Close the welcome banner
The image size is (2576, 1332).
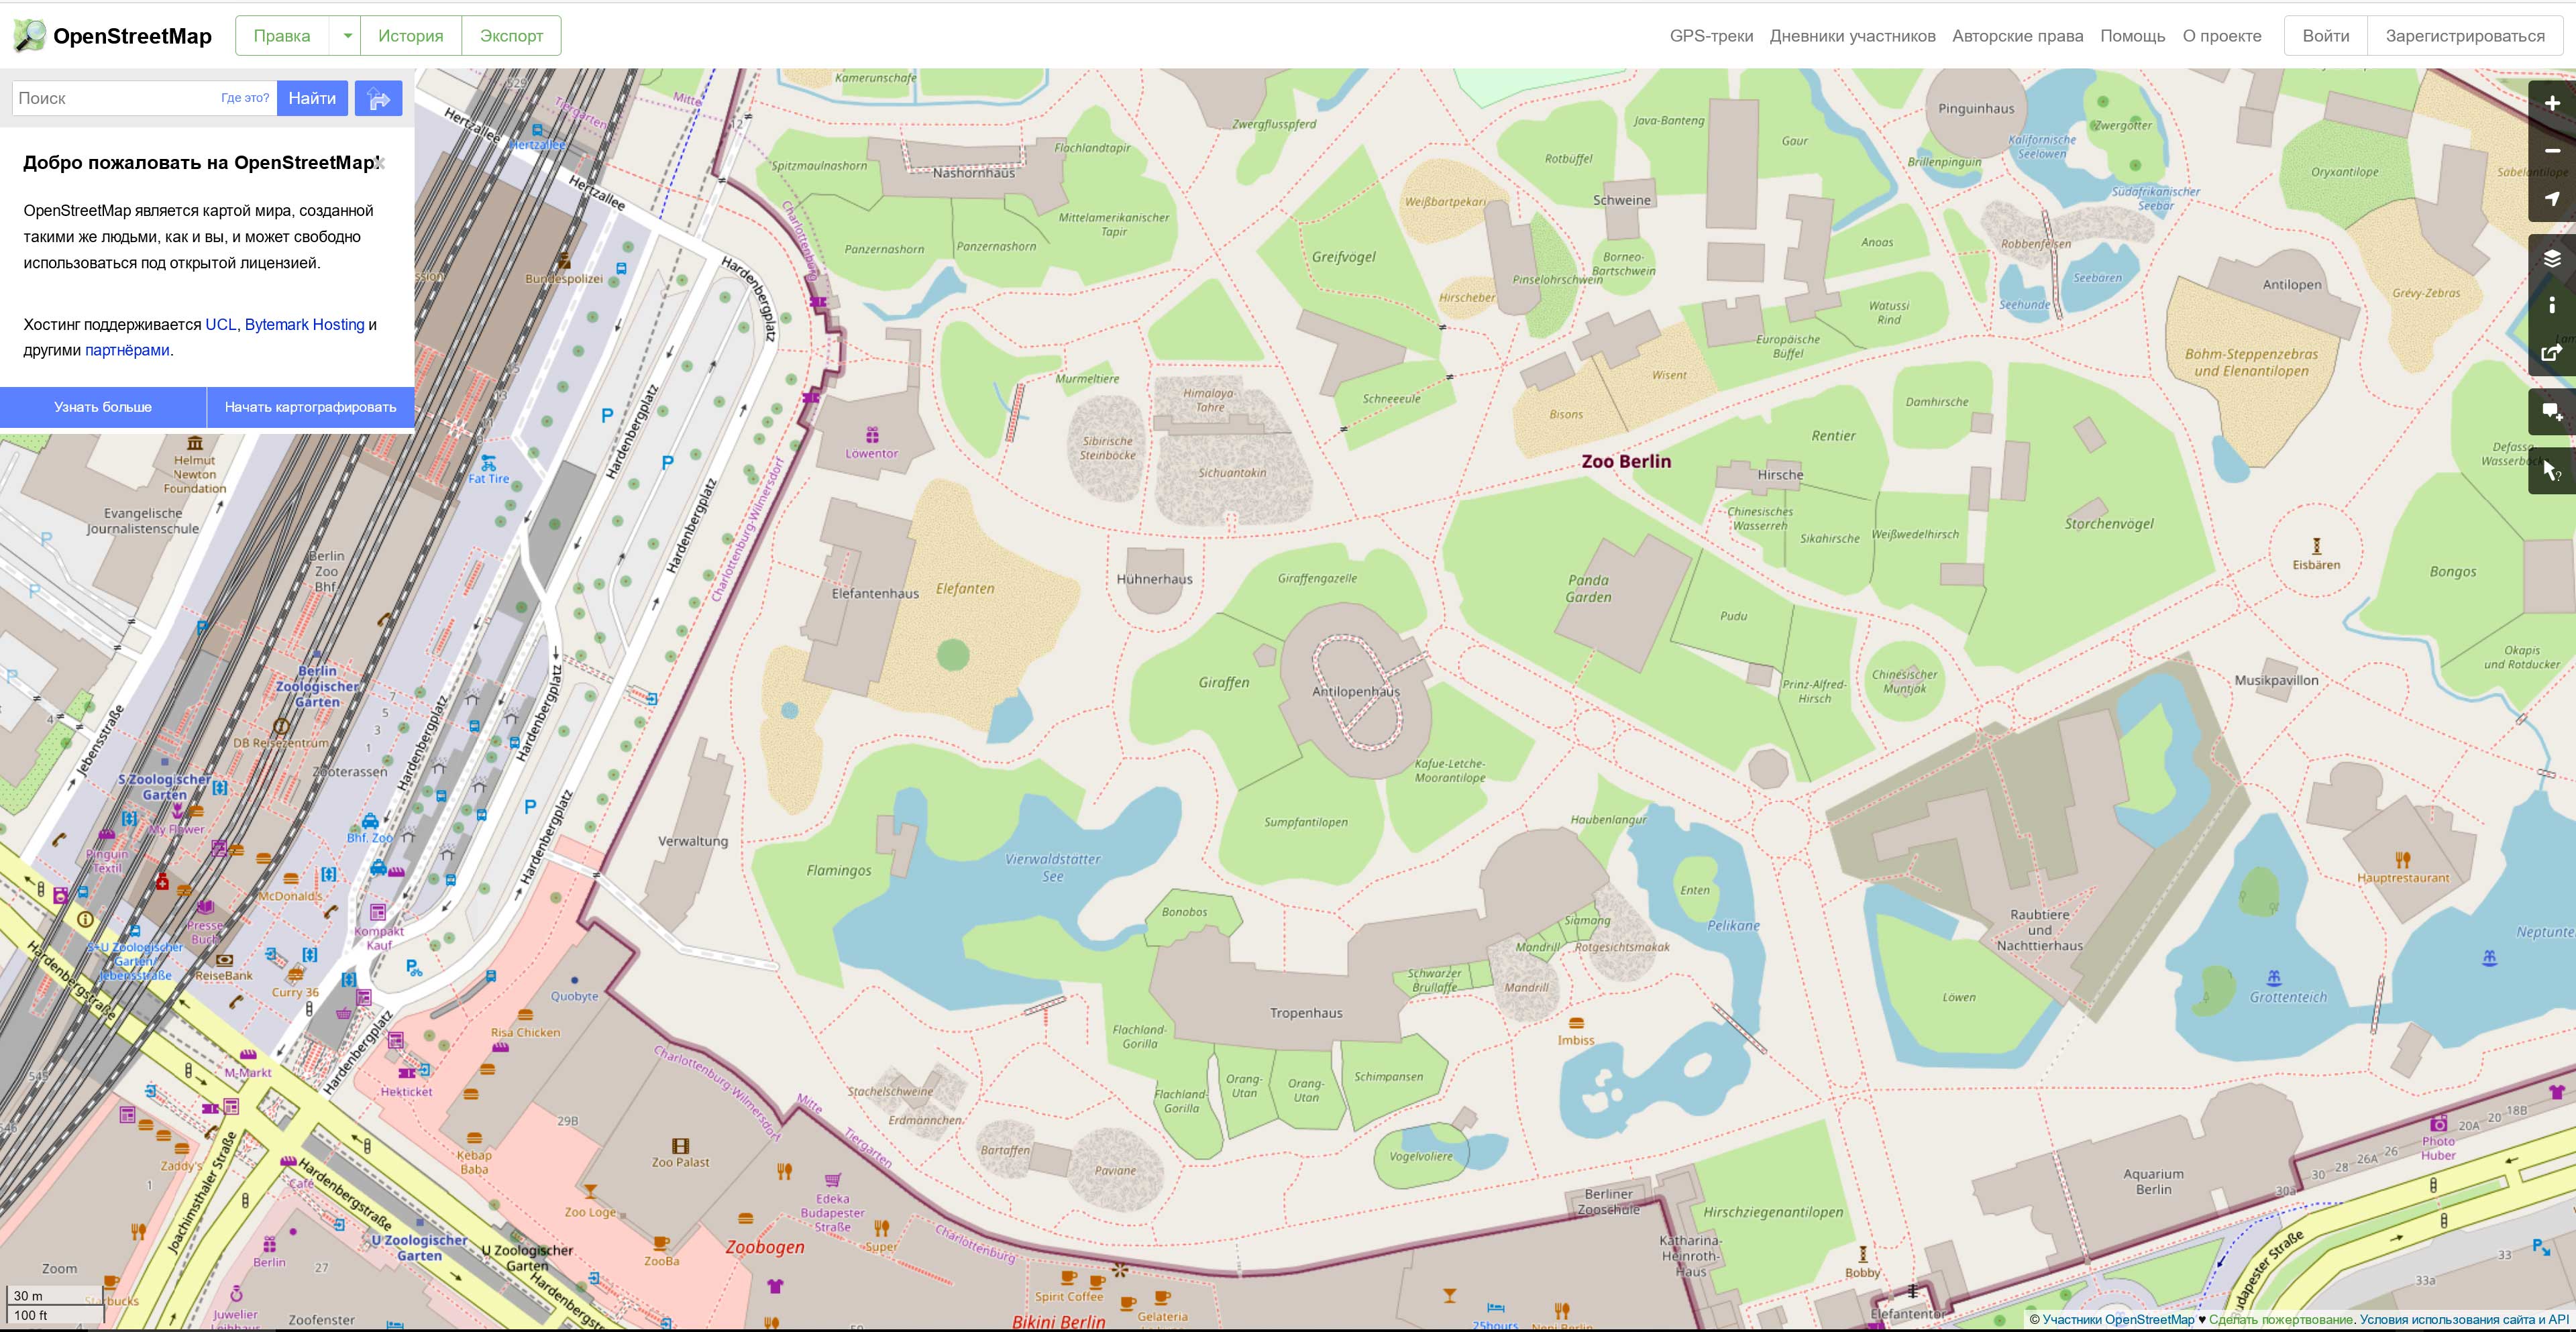pos(380,163)
